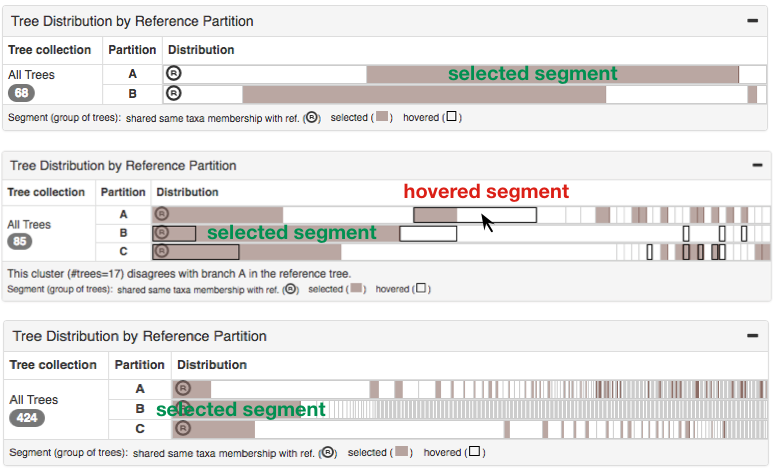Viewport: 773px width, 469px height.
Task: Collapse the bottom Tree Distribution panel with 424 trees
Action: tap(752, 336)
